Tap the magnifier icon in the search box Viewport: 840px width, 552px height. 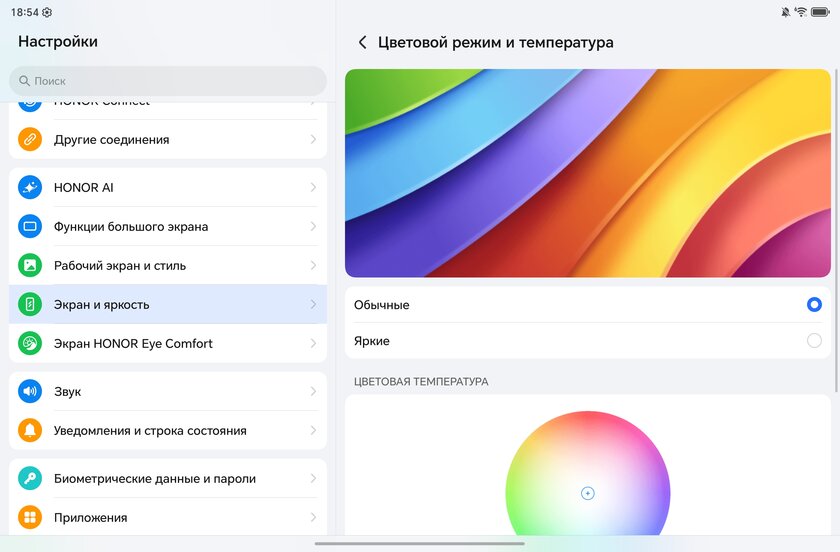click(24, 81)
